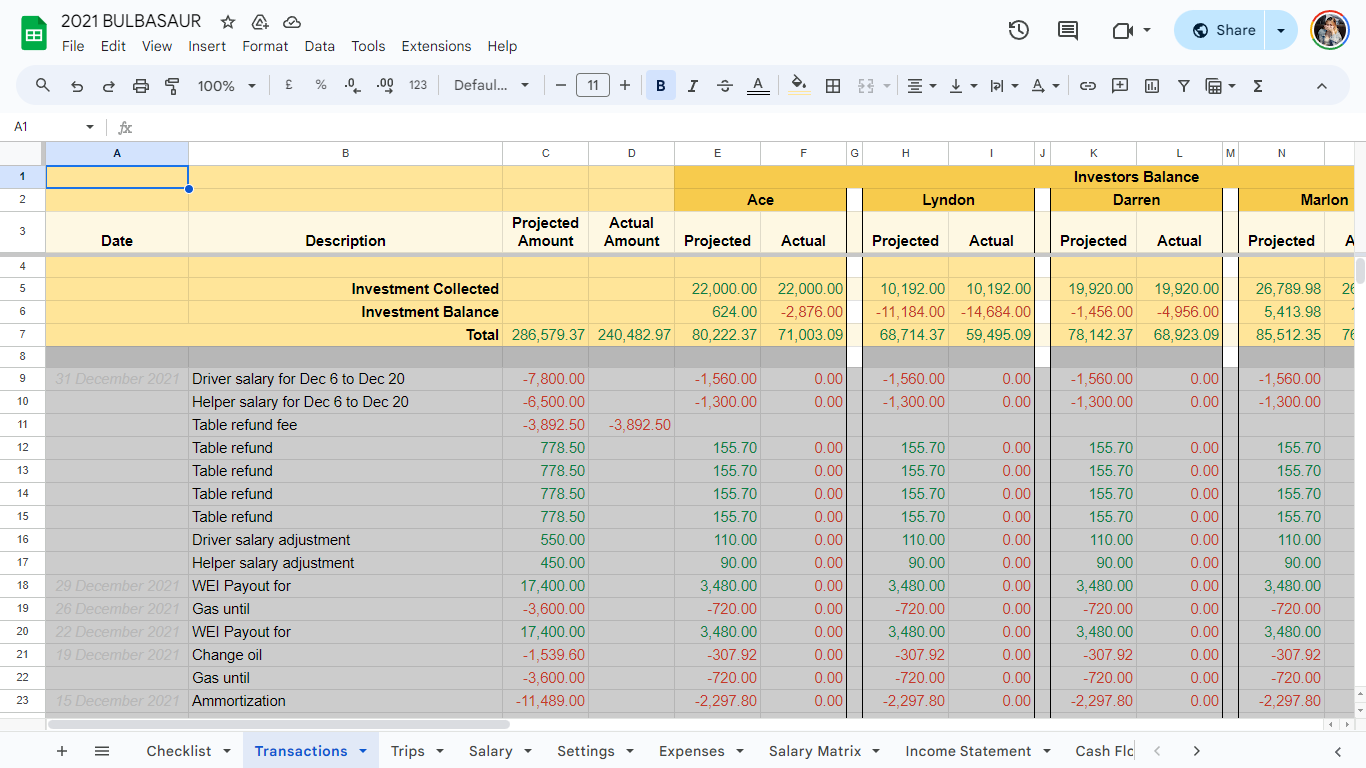The width and height of the screenshot is (1366, 768).
Task: Create a filter
Action: point(1184,86)
